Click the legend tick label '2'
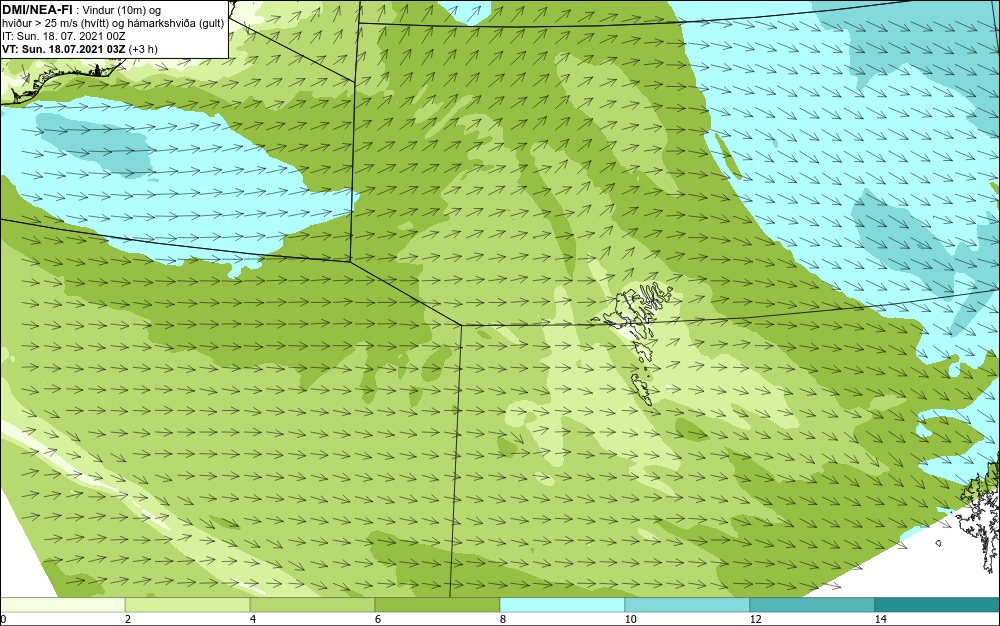Screen dimensions: 1000x626 128,619
